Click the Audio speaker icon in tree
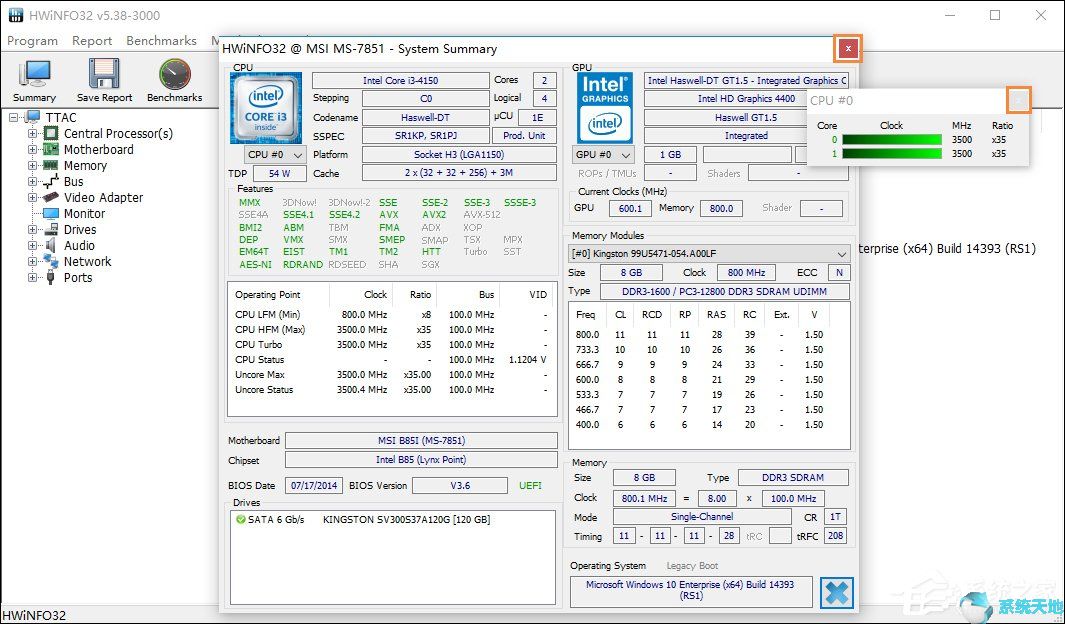Image resolution: width=1065 pixels, height=624 pixels. pos(51,245)
